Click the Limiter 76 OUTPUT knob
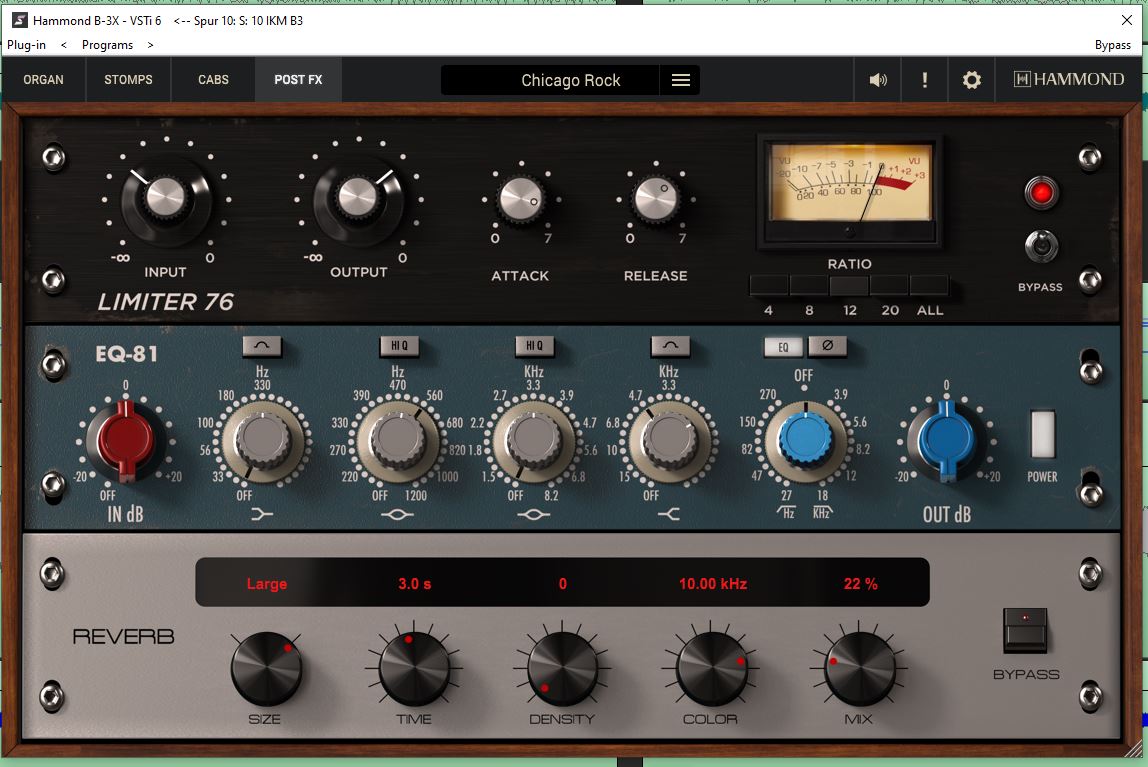 tap(358, 198)
